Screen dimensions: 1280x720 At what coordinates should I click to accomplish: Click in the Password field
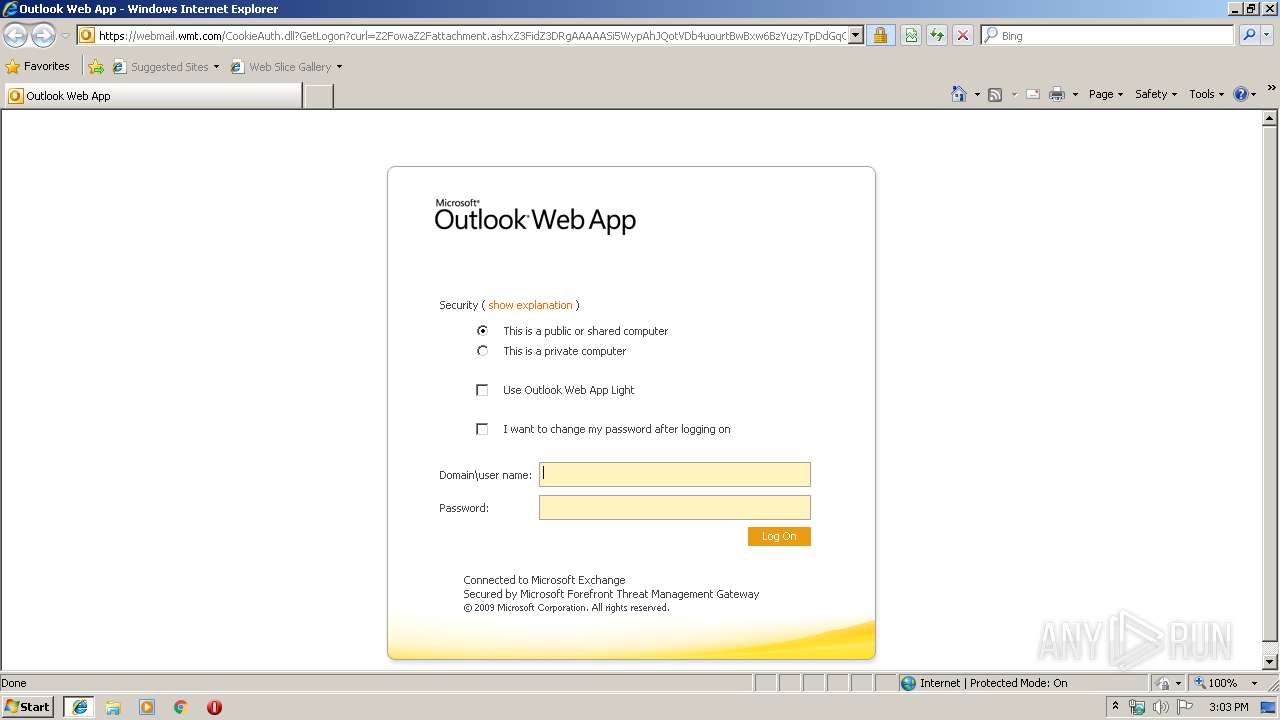click(675, 507)
